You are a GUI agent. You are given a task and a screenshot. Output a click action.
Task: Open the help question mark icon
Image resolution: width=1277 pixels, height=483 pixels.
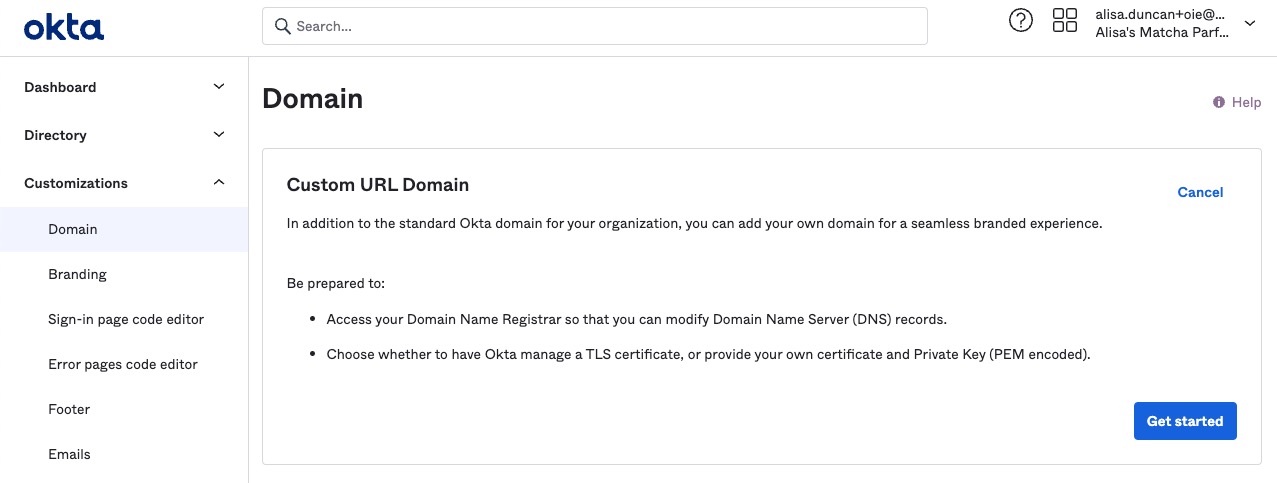1020,21
